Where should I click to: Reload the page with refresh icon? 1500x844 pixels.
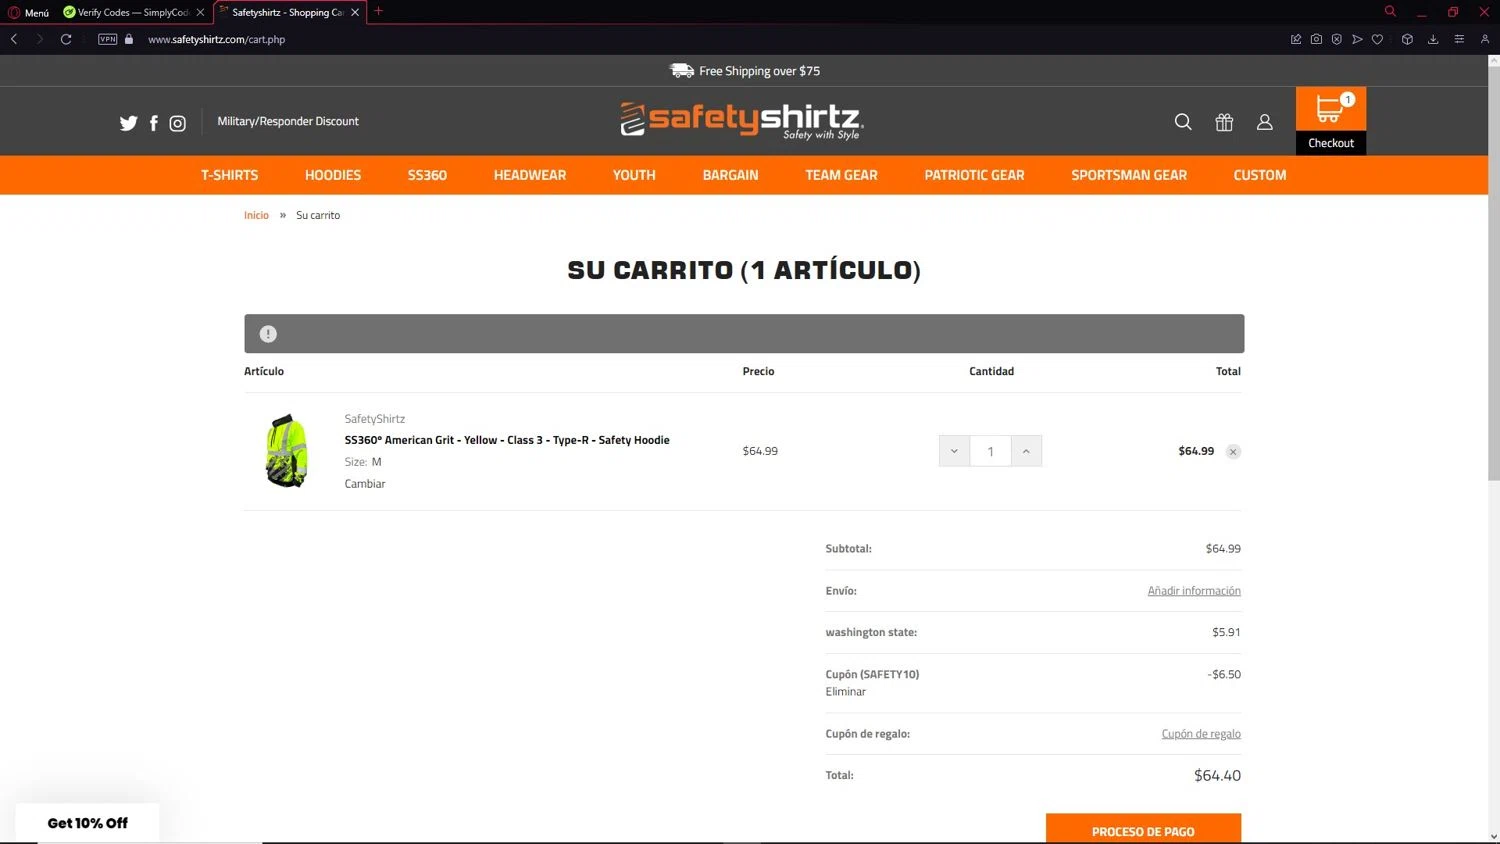pos(66,39)
